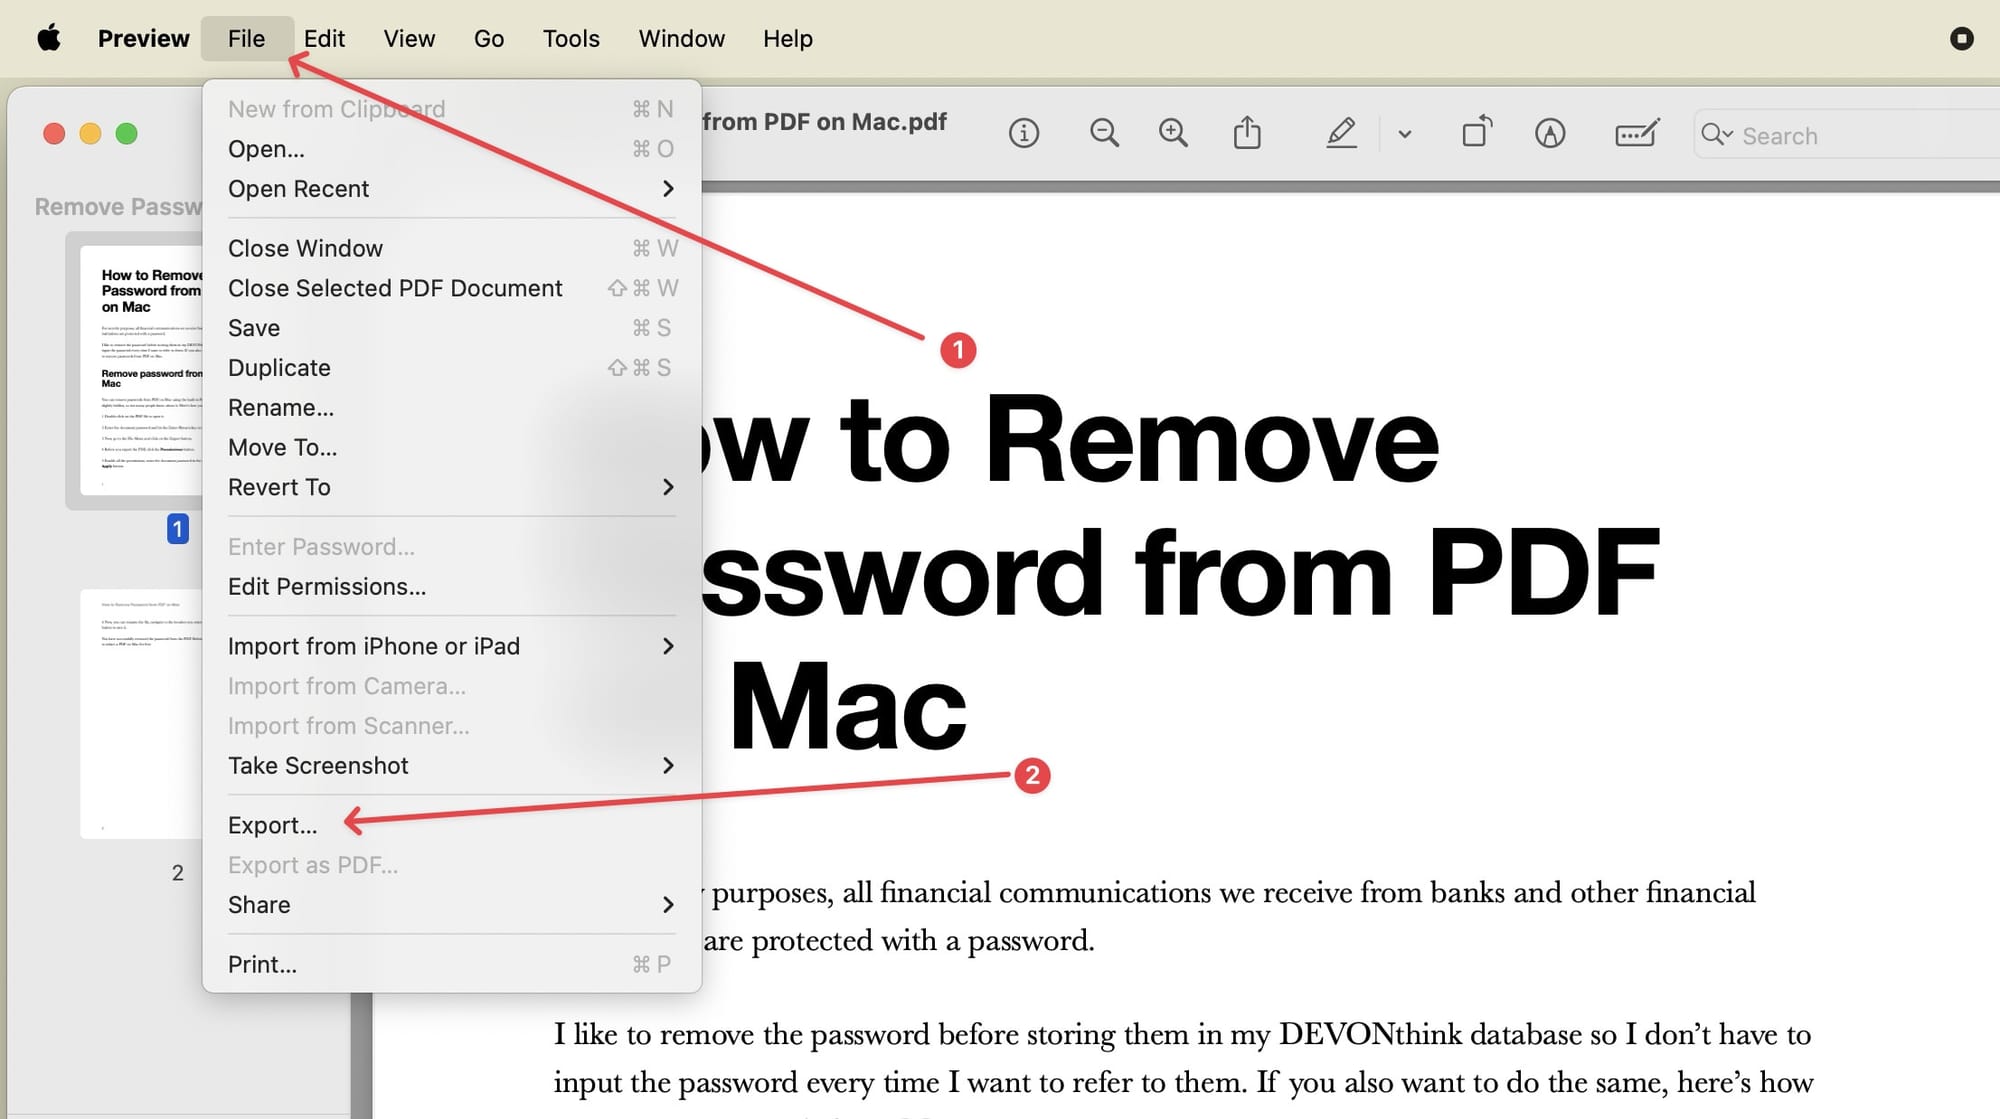Select the Highlight pen tool
Viewport: 2000px width, 1119px height.
pyautogui.click(x=1341, y=133)
